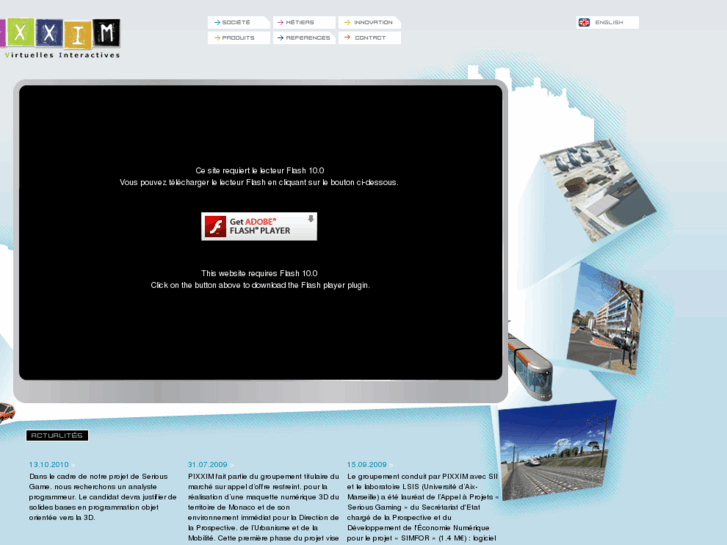Open the Métiers menu item

point(304,22)
